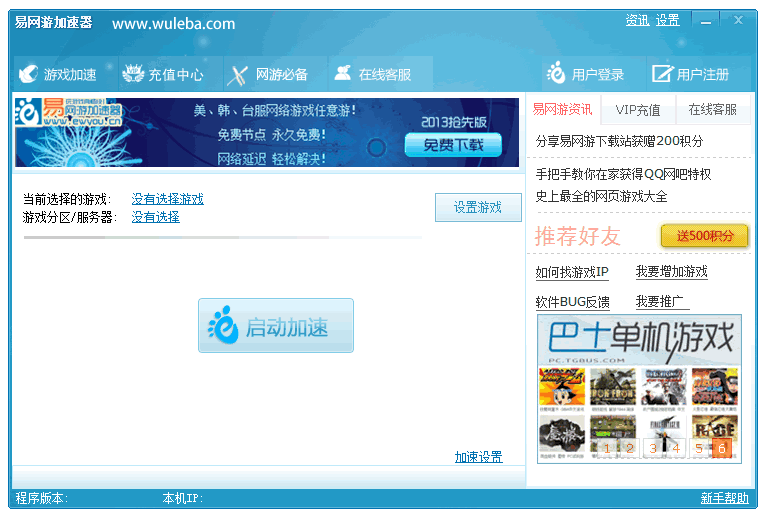Click the 没有选择 server link

[x=156, y=217]
